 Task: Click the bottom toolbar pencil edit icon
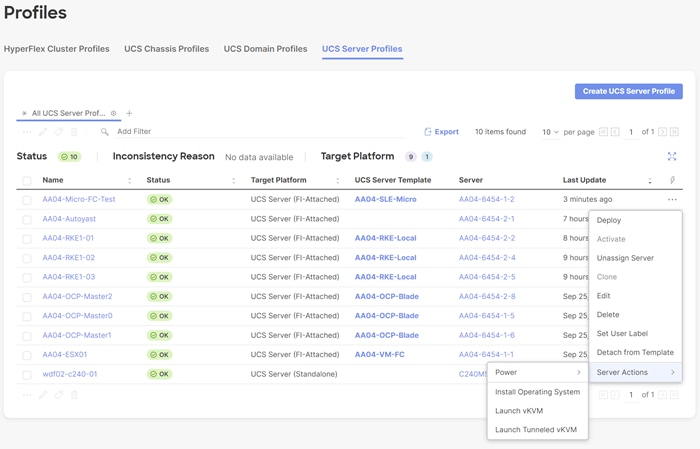43,395
